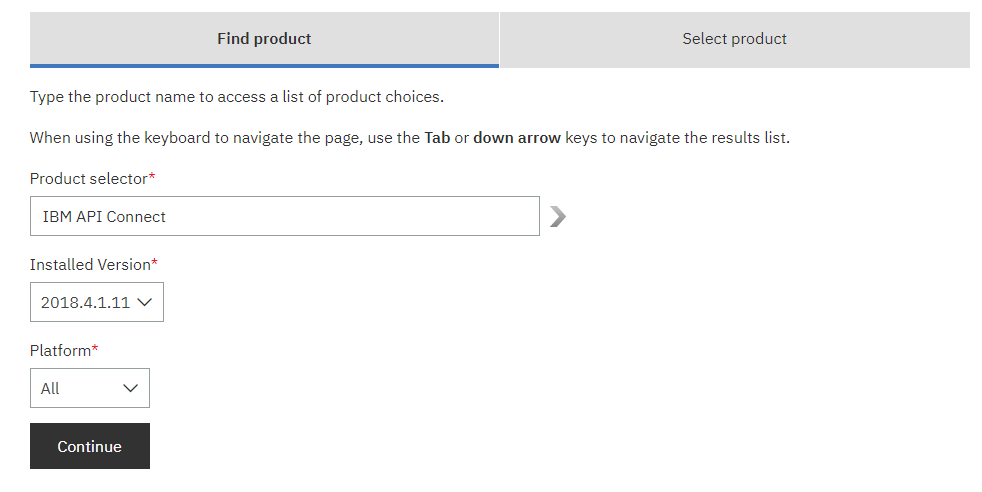Click the grey arrow beside Product selector
The height and width of the screenshot is (492, 982).
click(558, 216)
